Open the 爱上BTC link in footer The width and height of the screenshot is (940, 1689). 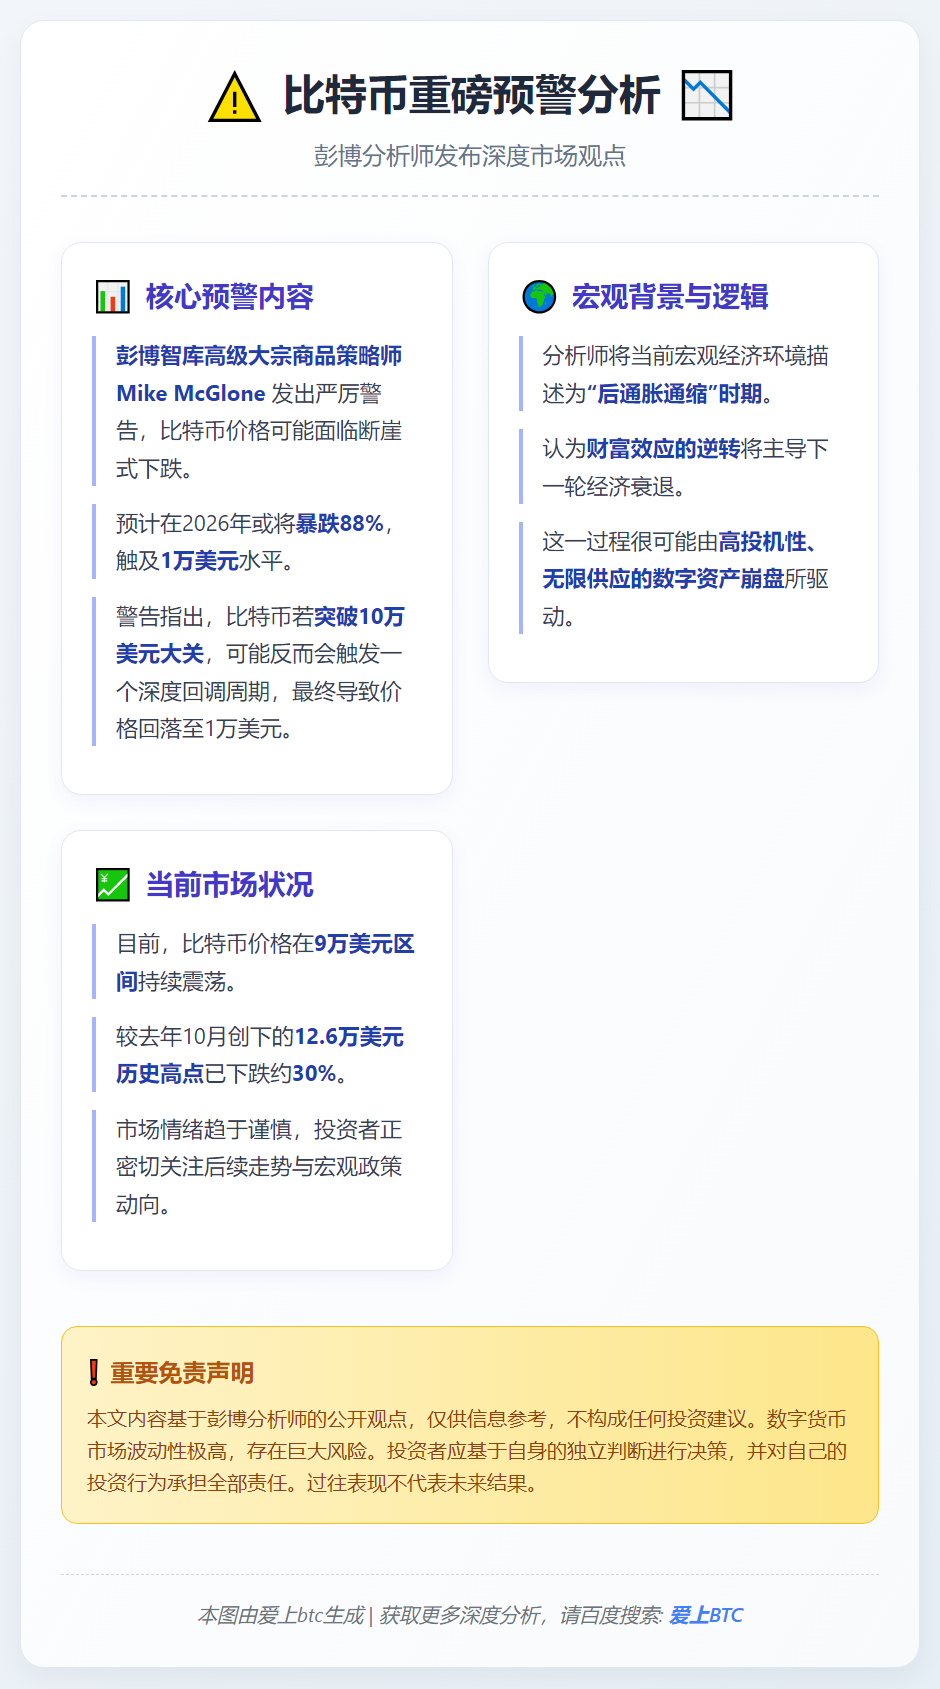click(706, 1615)
